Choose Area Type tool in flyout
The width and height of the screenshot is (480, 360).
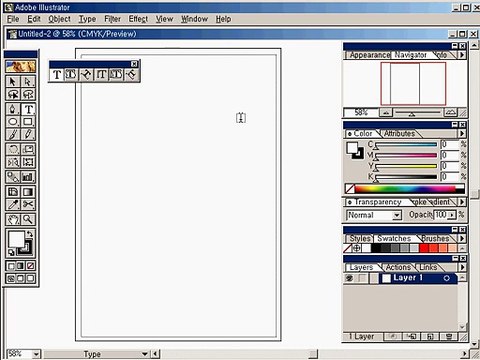click(71, 75)
